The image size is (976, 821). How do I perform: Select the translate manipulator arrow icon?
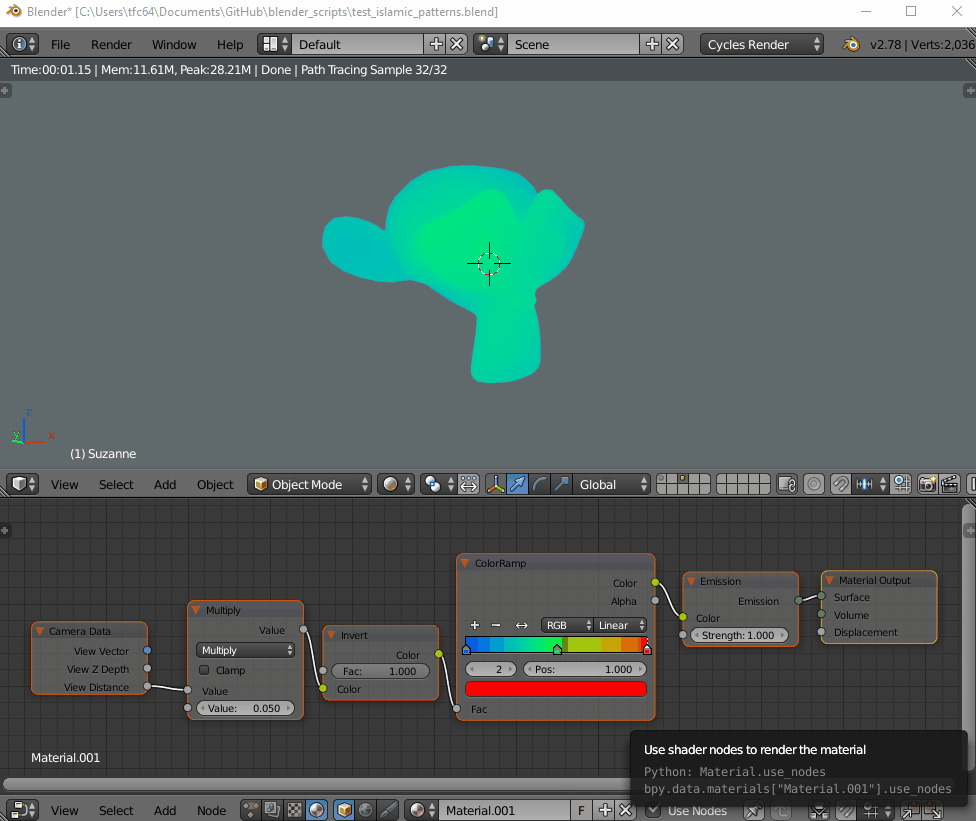(517, 484)
